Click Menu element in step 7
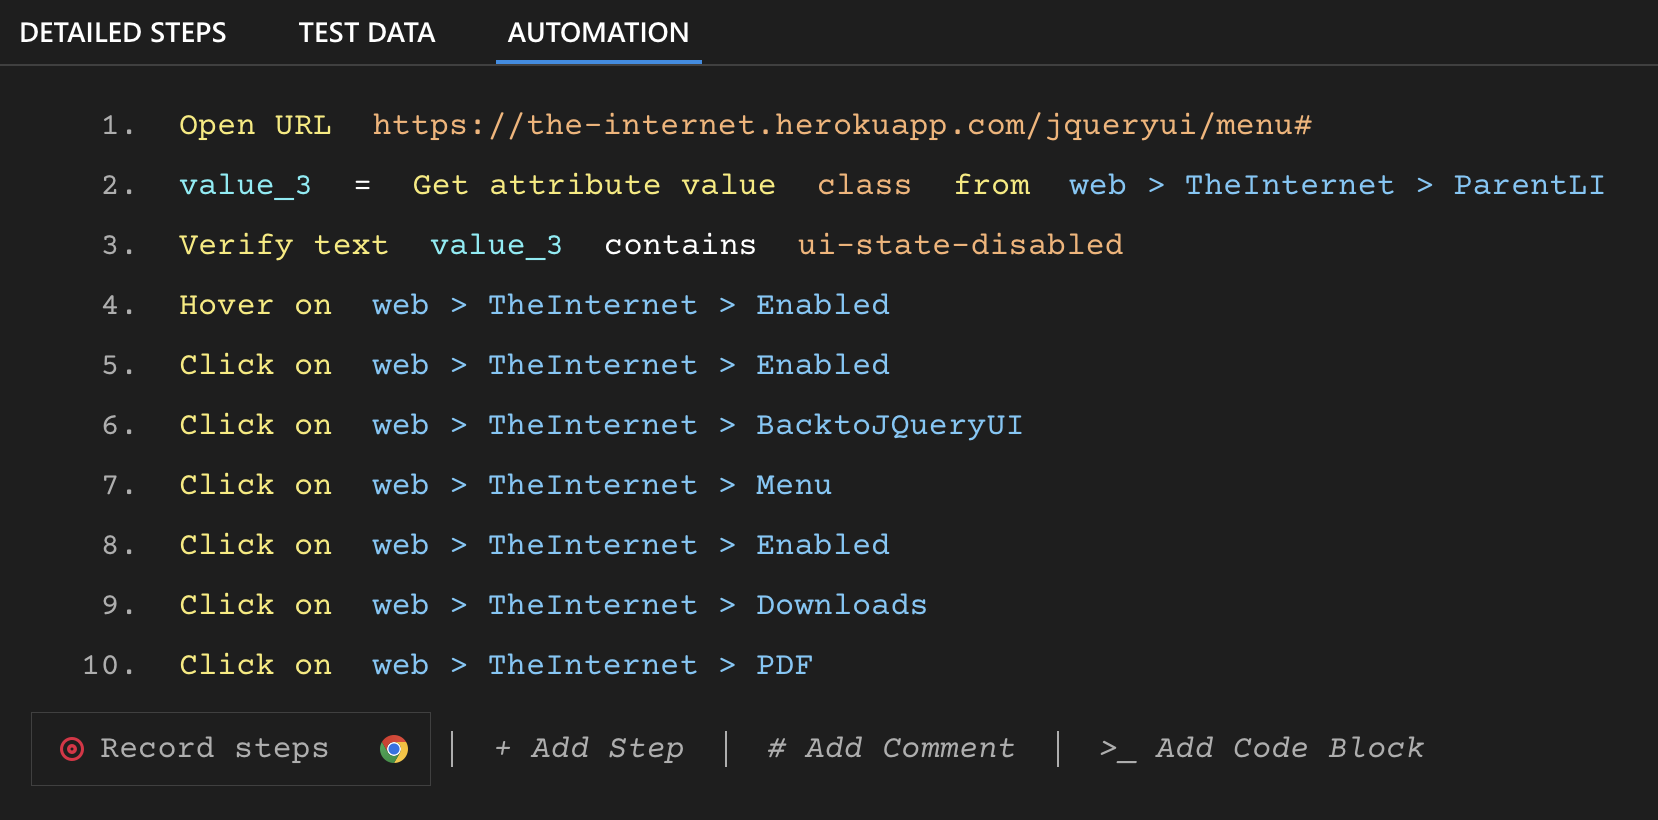Screen dimensions: 1658x820 (x=794, y=485)
